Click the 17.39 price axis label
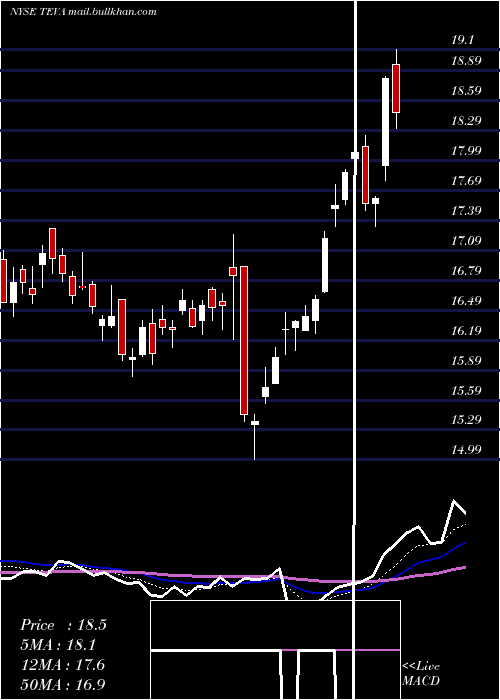Viewport: 500px width, 700px height. [466, 210]
